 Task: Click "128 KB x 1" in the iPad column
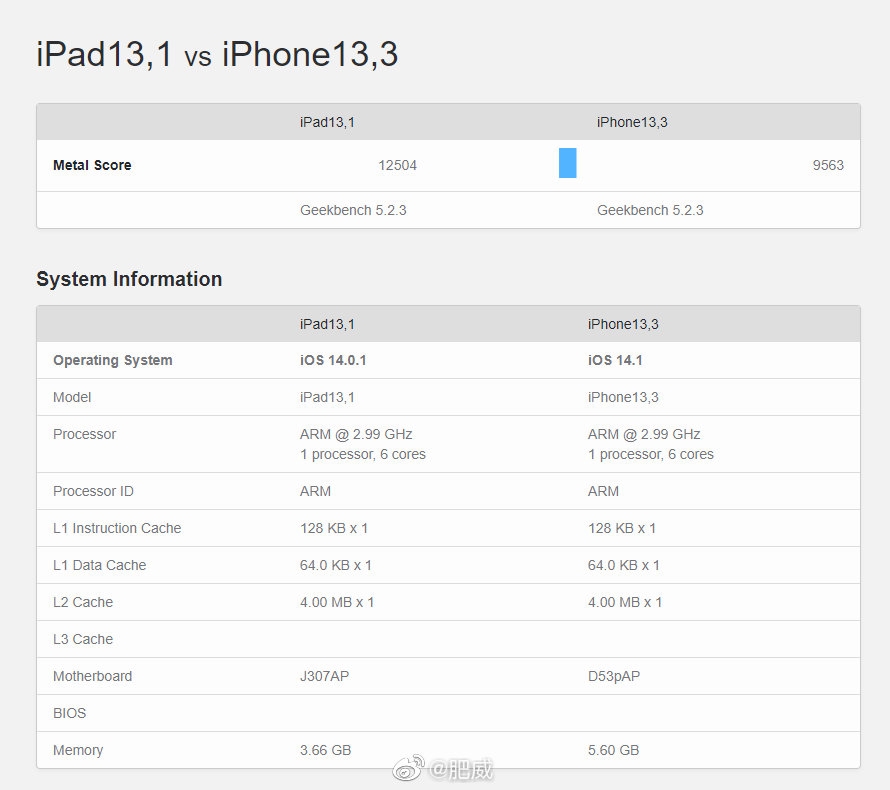pos(334,528)
